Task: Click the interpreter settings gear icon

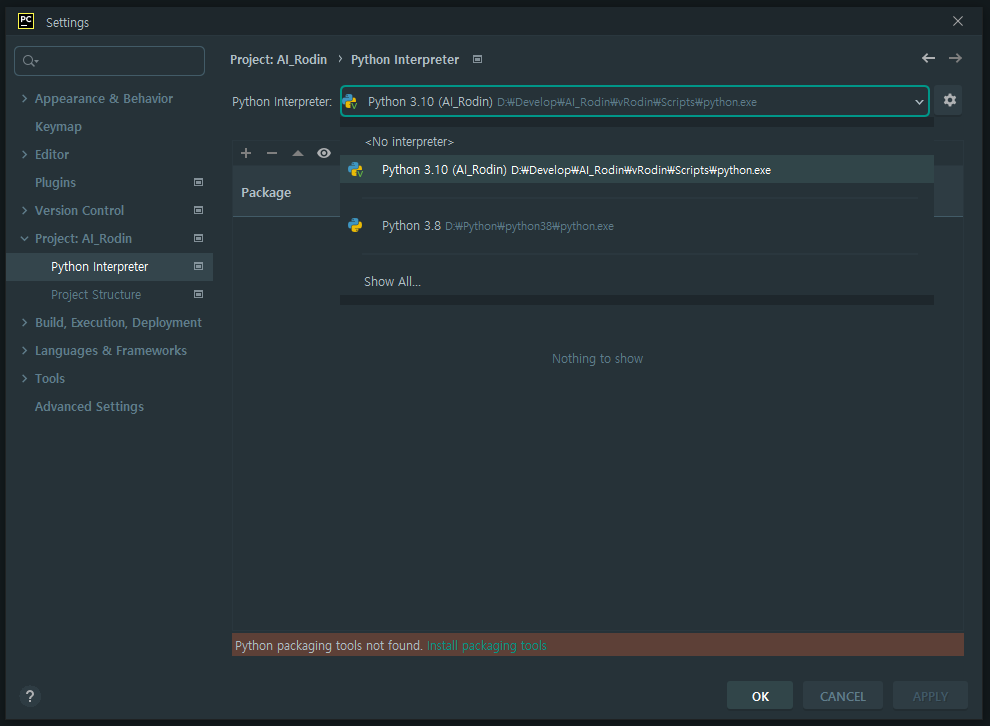Action: coord(949,100)
